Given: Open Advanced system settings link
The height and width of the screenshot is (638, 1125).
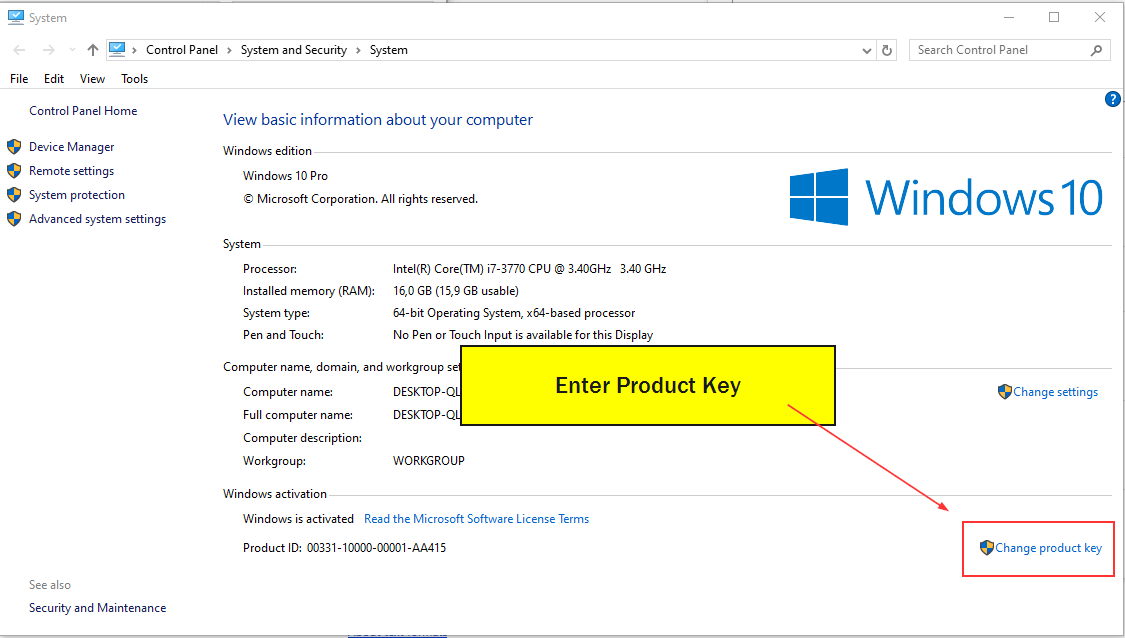Looking at the screenshot, I should [98, 219].
